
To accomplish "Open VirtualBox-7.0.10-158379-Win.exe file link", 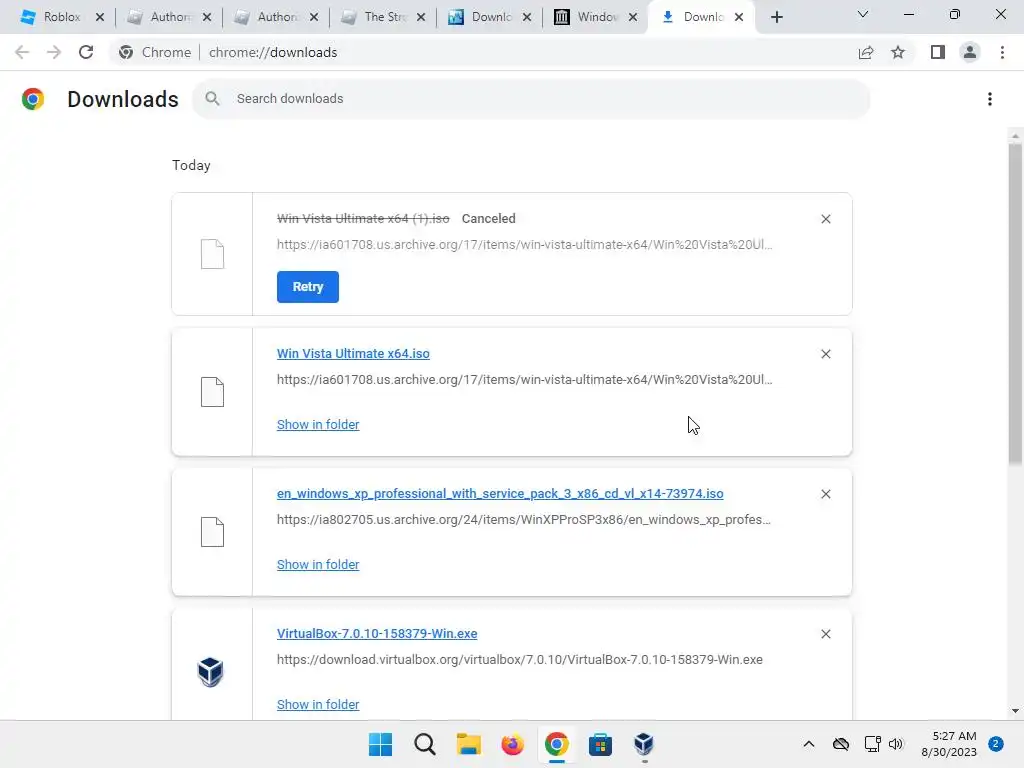I will [377, 633].
